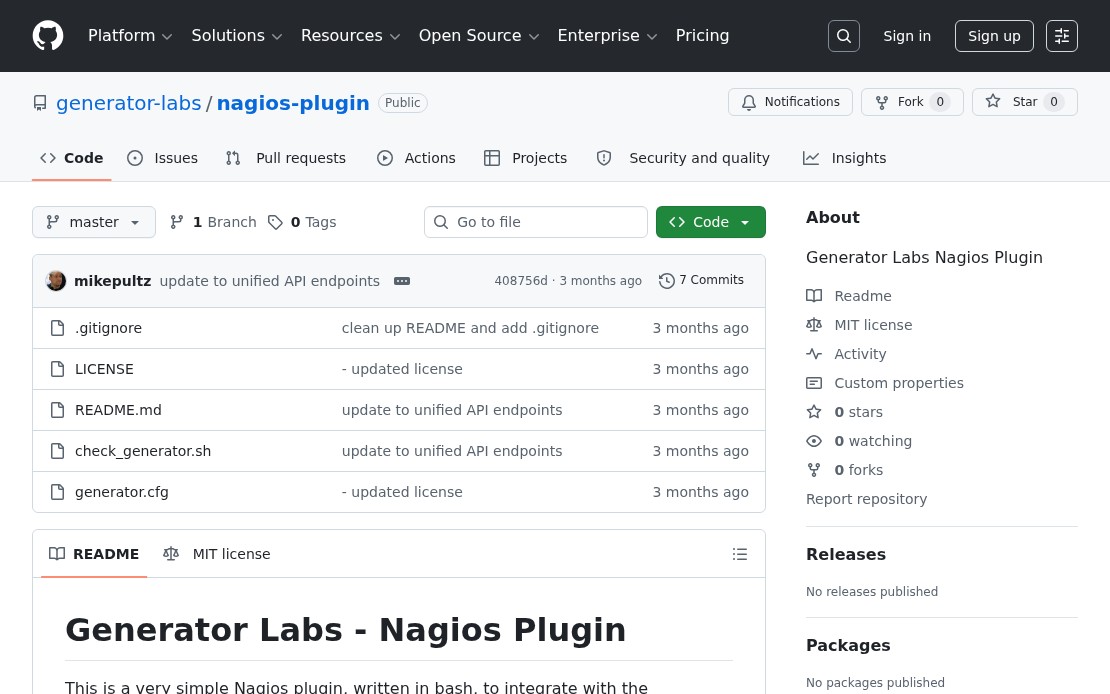This screenshot has width=1110, height=694.
Task: Click the Fork count badge showing 0
Action: pyautogui.click(x=939, y=102)
